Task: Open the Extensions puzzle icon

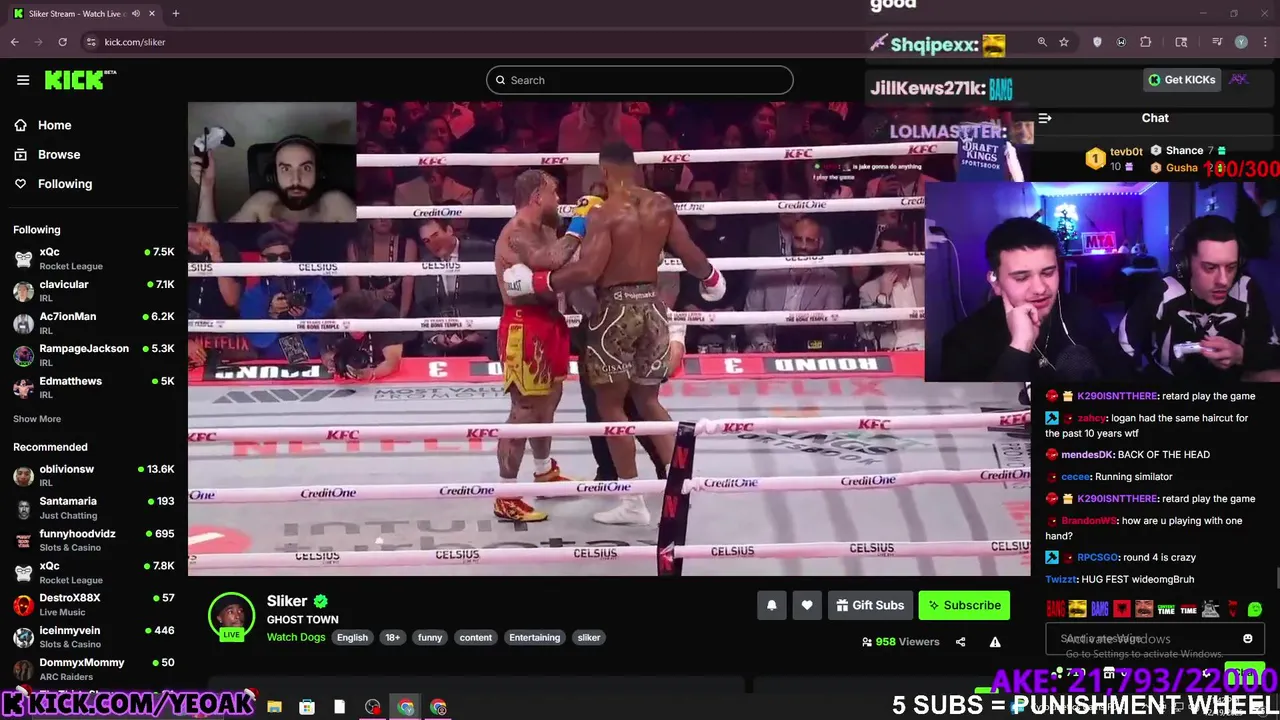Action: pos(1146,42)
